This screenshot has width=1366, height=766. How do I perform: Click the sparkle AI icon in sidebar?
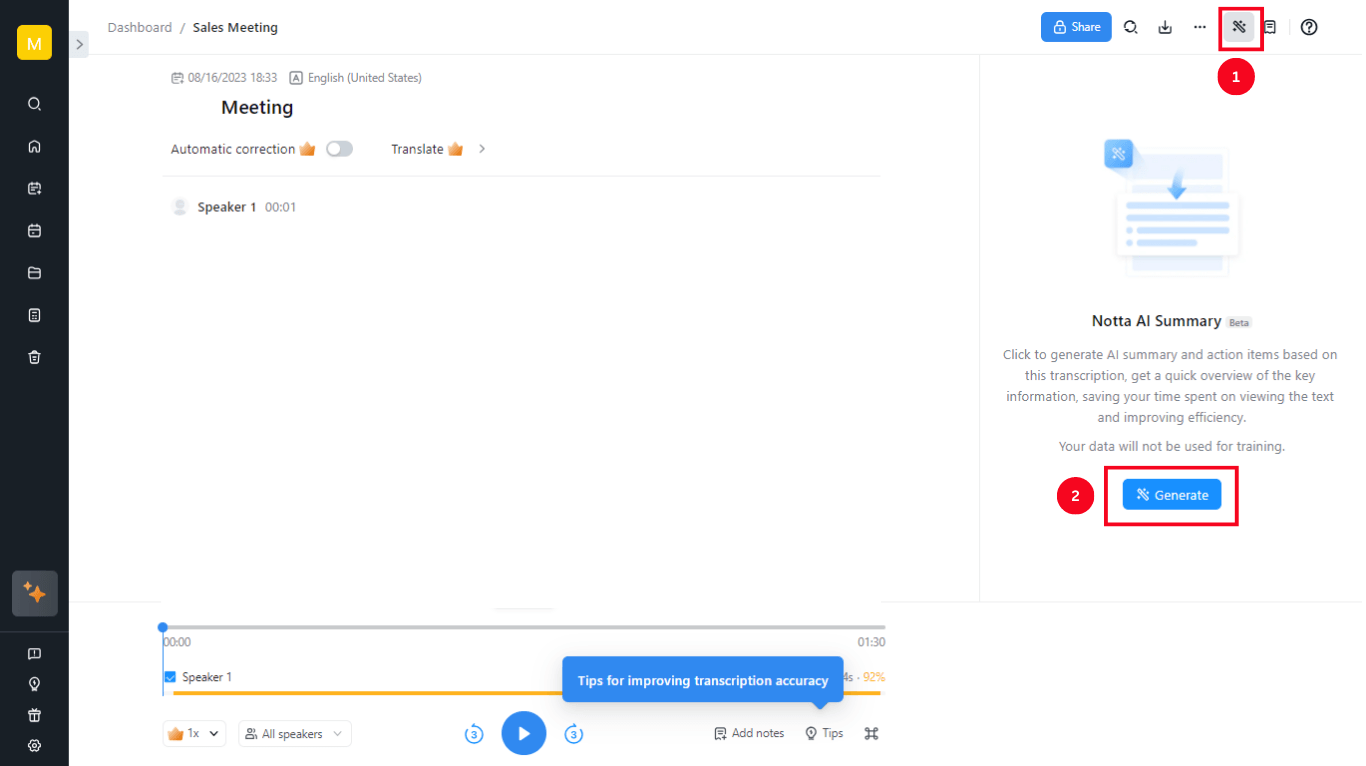click(34, 593)
